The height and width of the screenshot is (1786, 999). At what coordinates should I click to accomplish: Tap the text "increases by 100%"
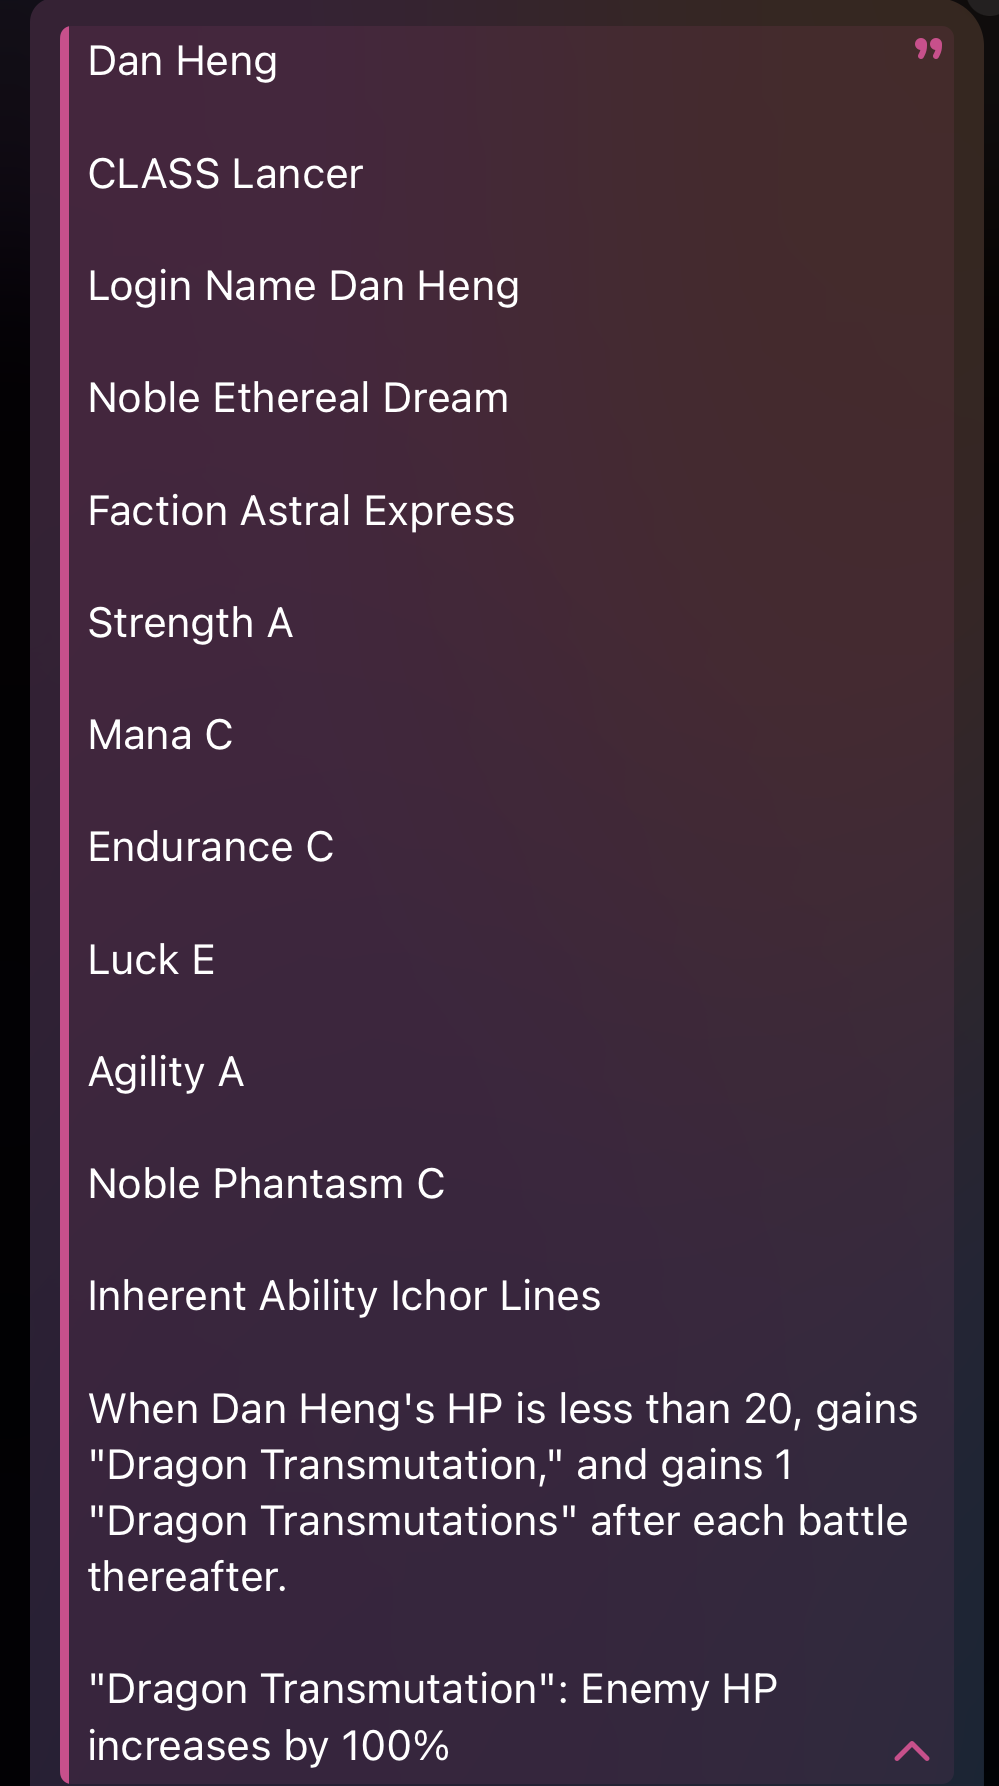coord(268,1746)
